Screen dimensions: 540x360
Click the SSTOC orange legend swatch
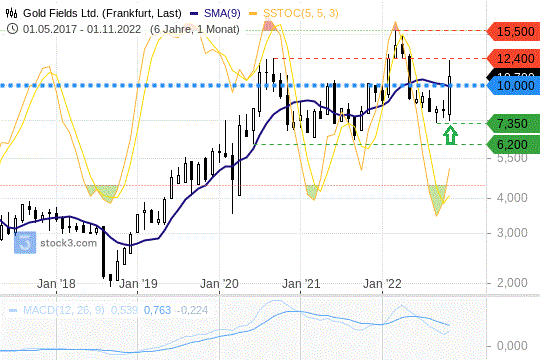point(253,13)
